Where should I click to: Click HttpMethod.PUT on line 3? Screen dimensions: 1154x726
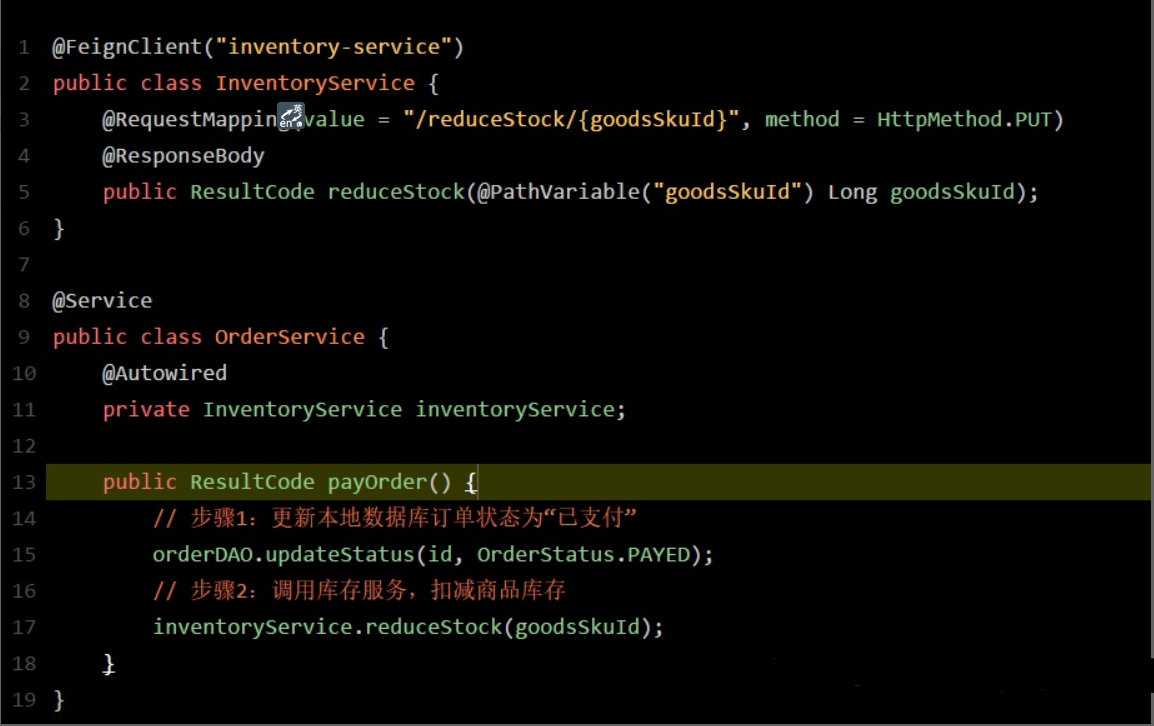pyautogui.click(x=963, y=119)
